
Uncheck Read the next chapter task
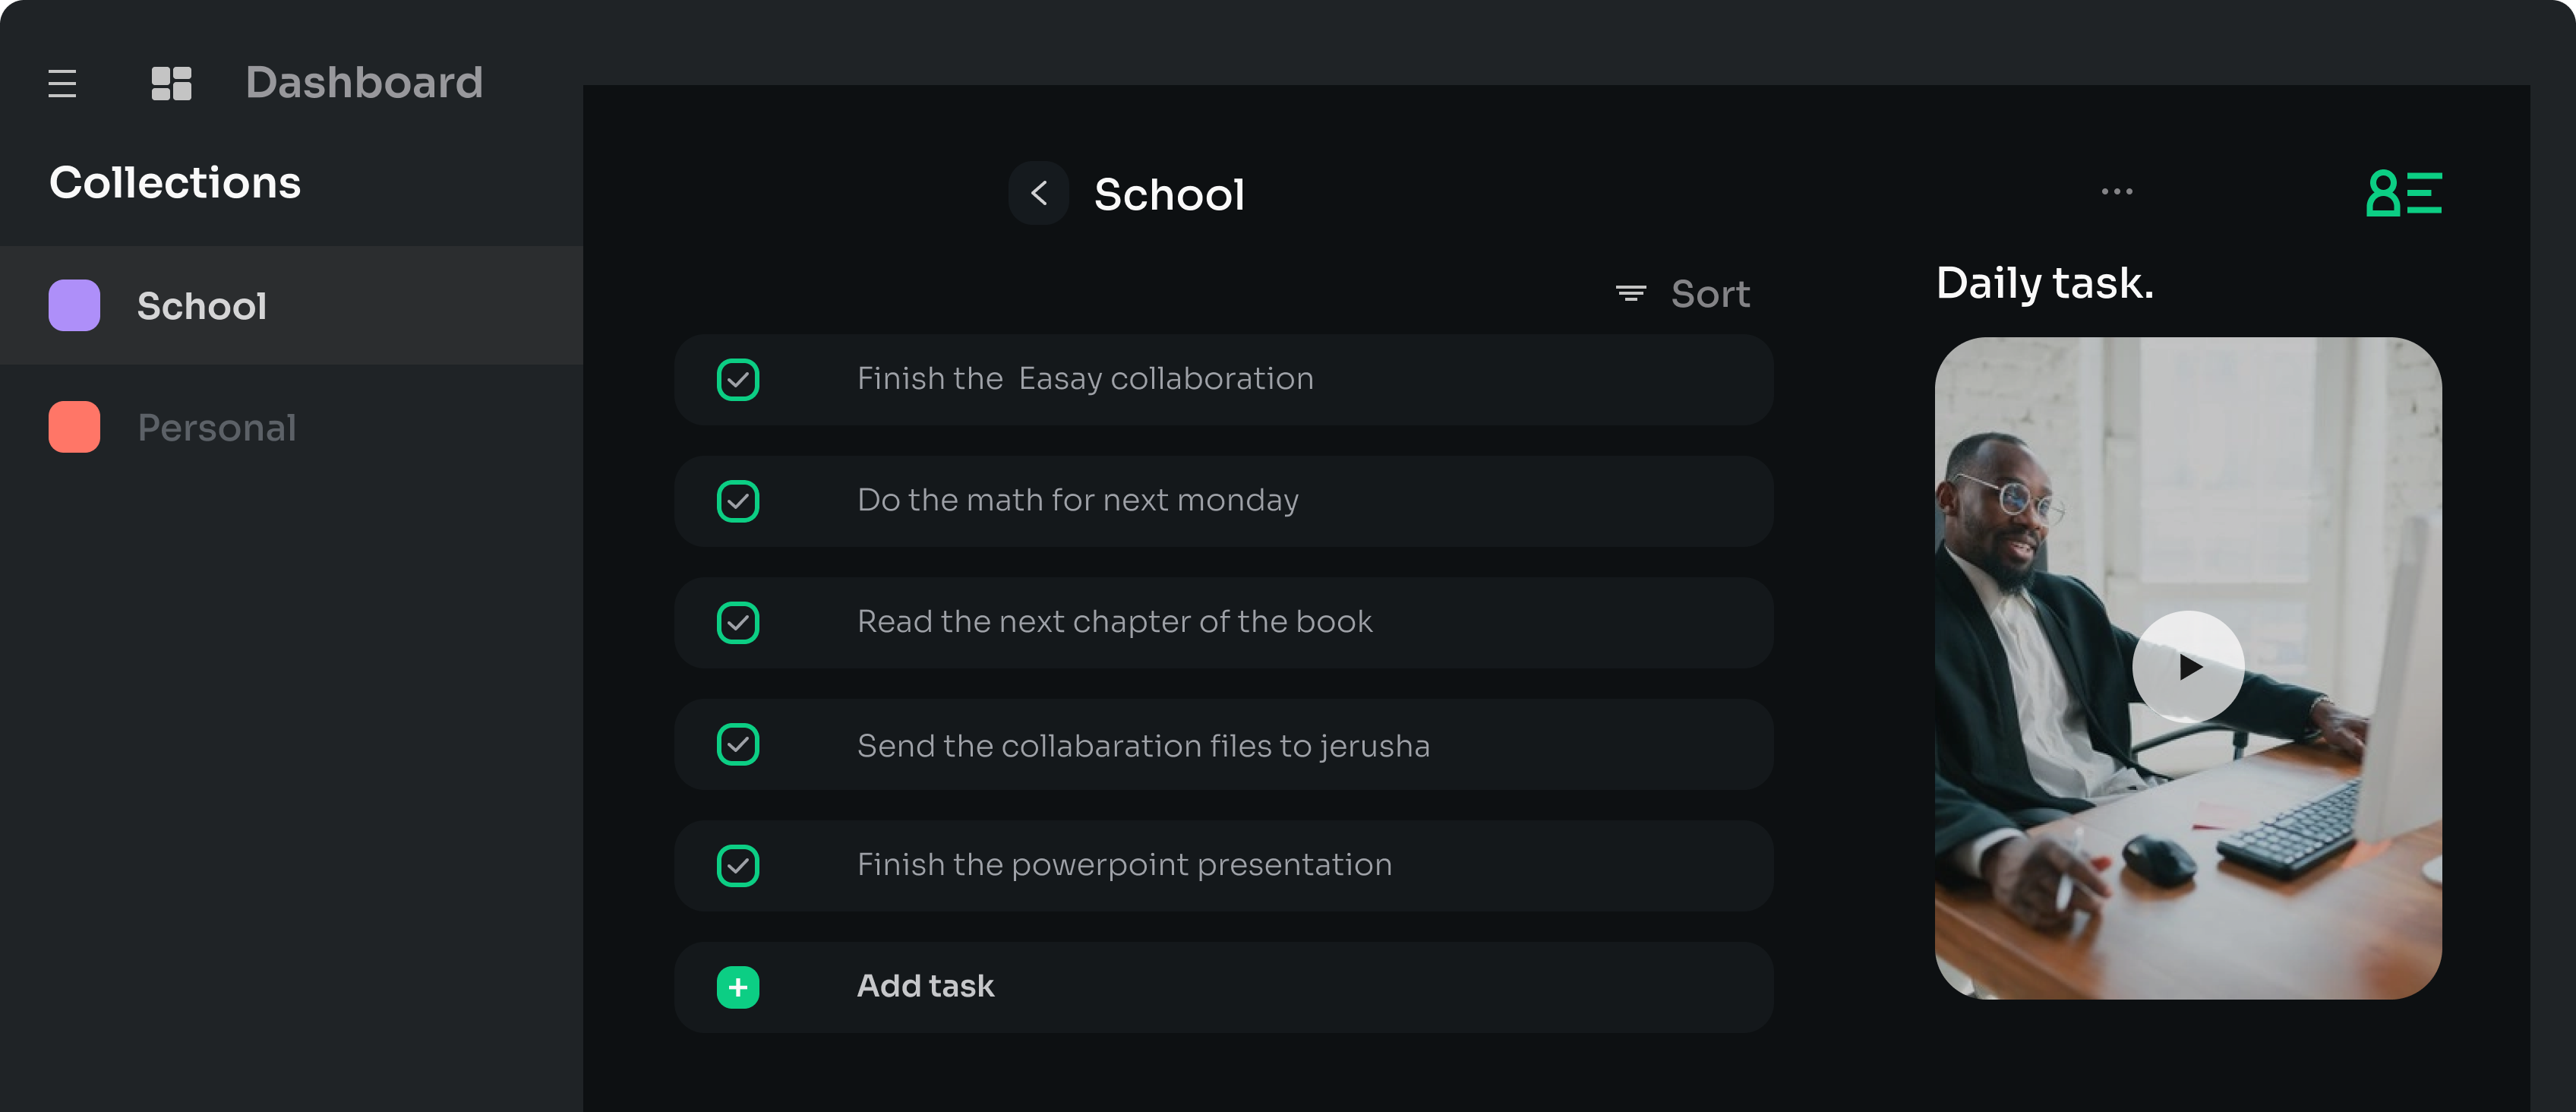tap(738, 623)
